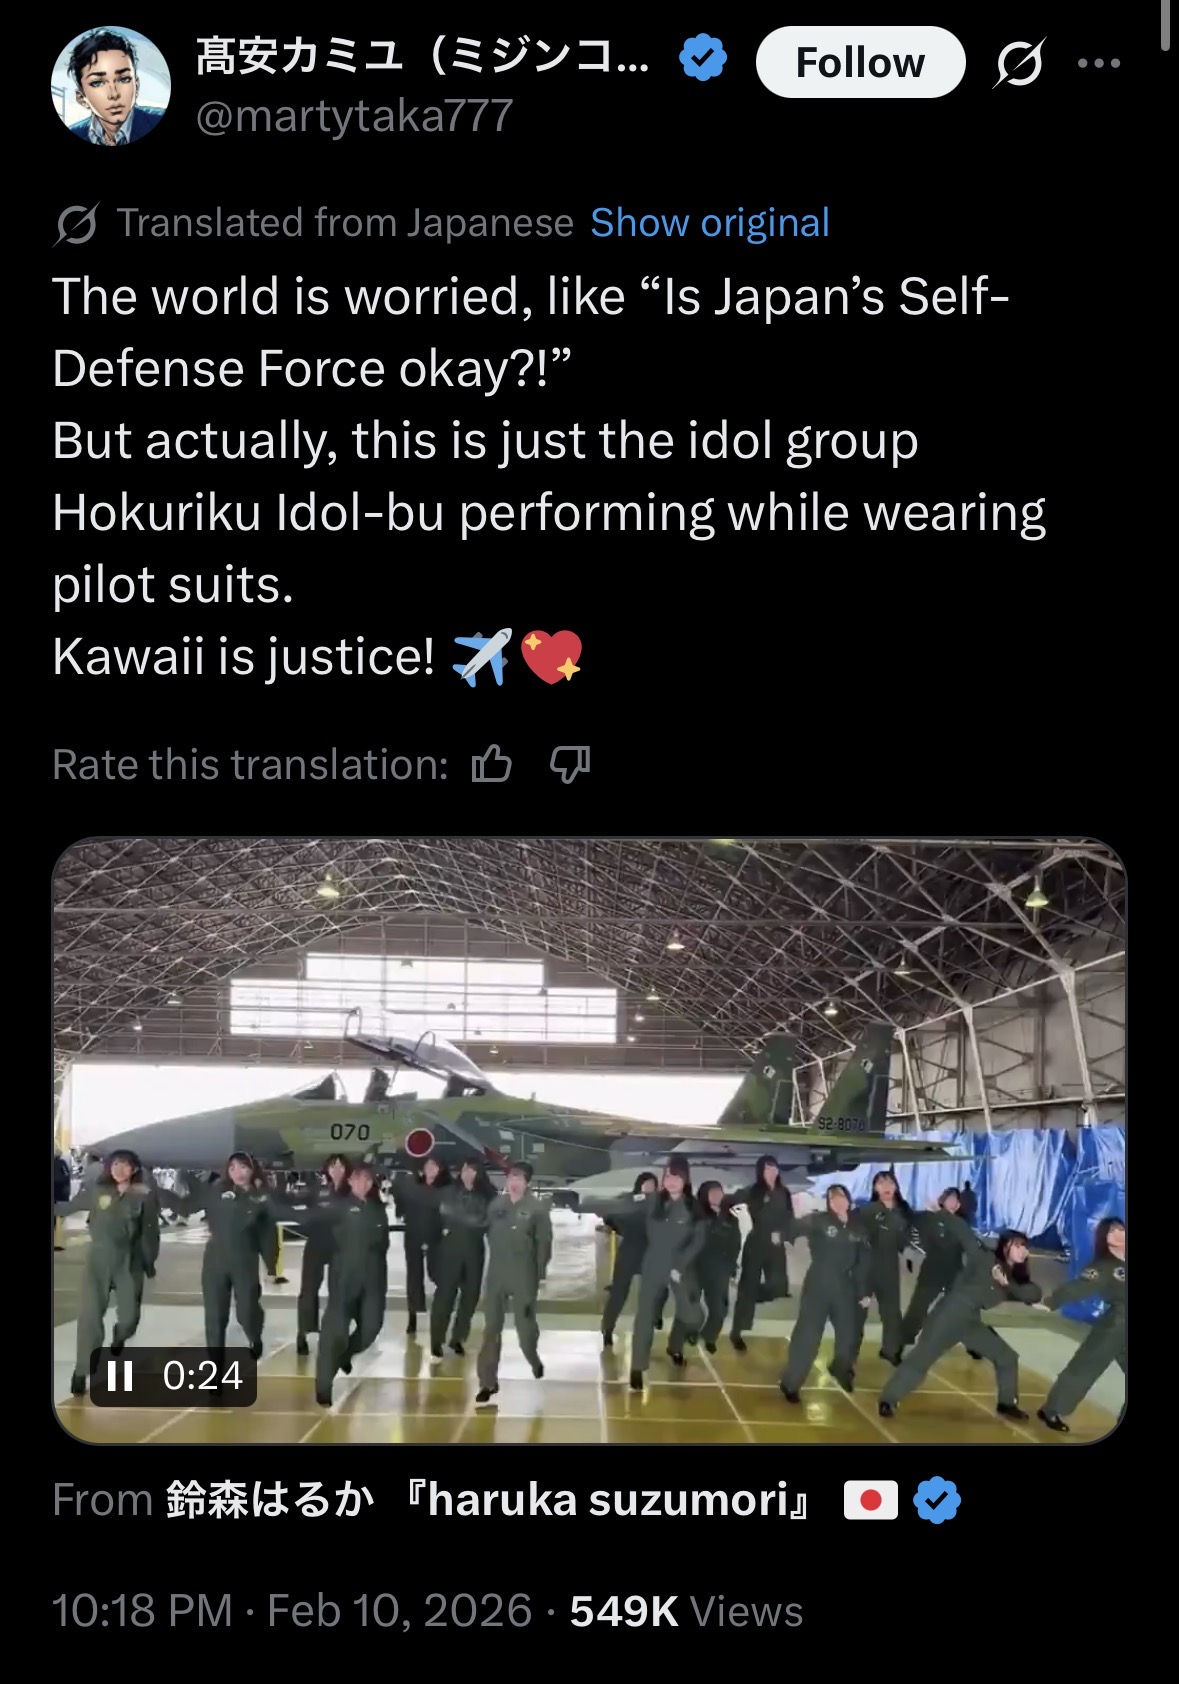1179x1684 pixels.
Task: View the 549K Views count details
Action: point(686,1611)
